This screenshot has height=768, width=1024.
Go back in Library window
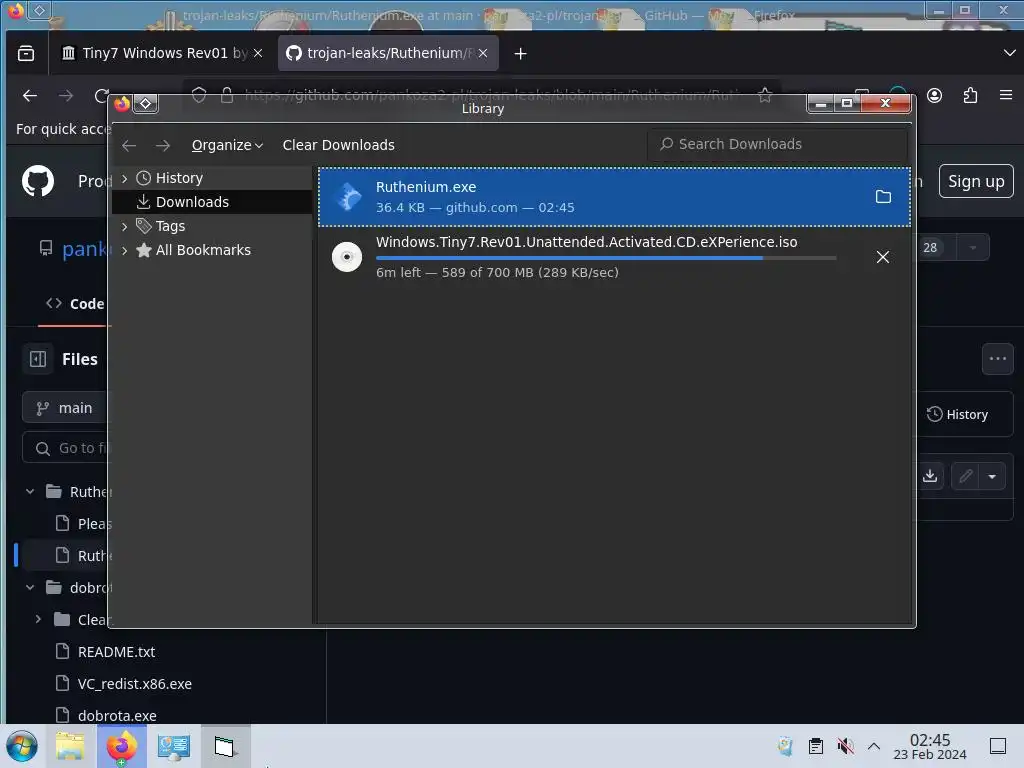point(129,145)
